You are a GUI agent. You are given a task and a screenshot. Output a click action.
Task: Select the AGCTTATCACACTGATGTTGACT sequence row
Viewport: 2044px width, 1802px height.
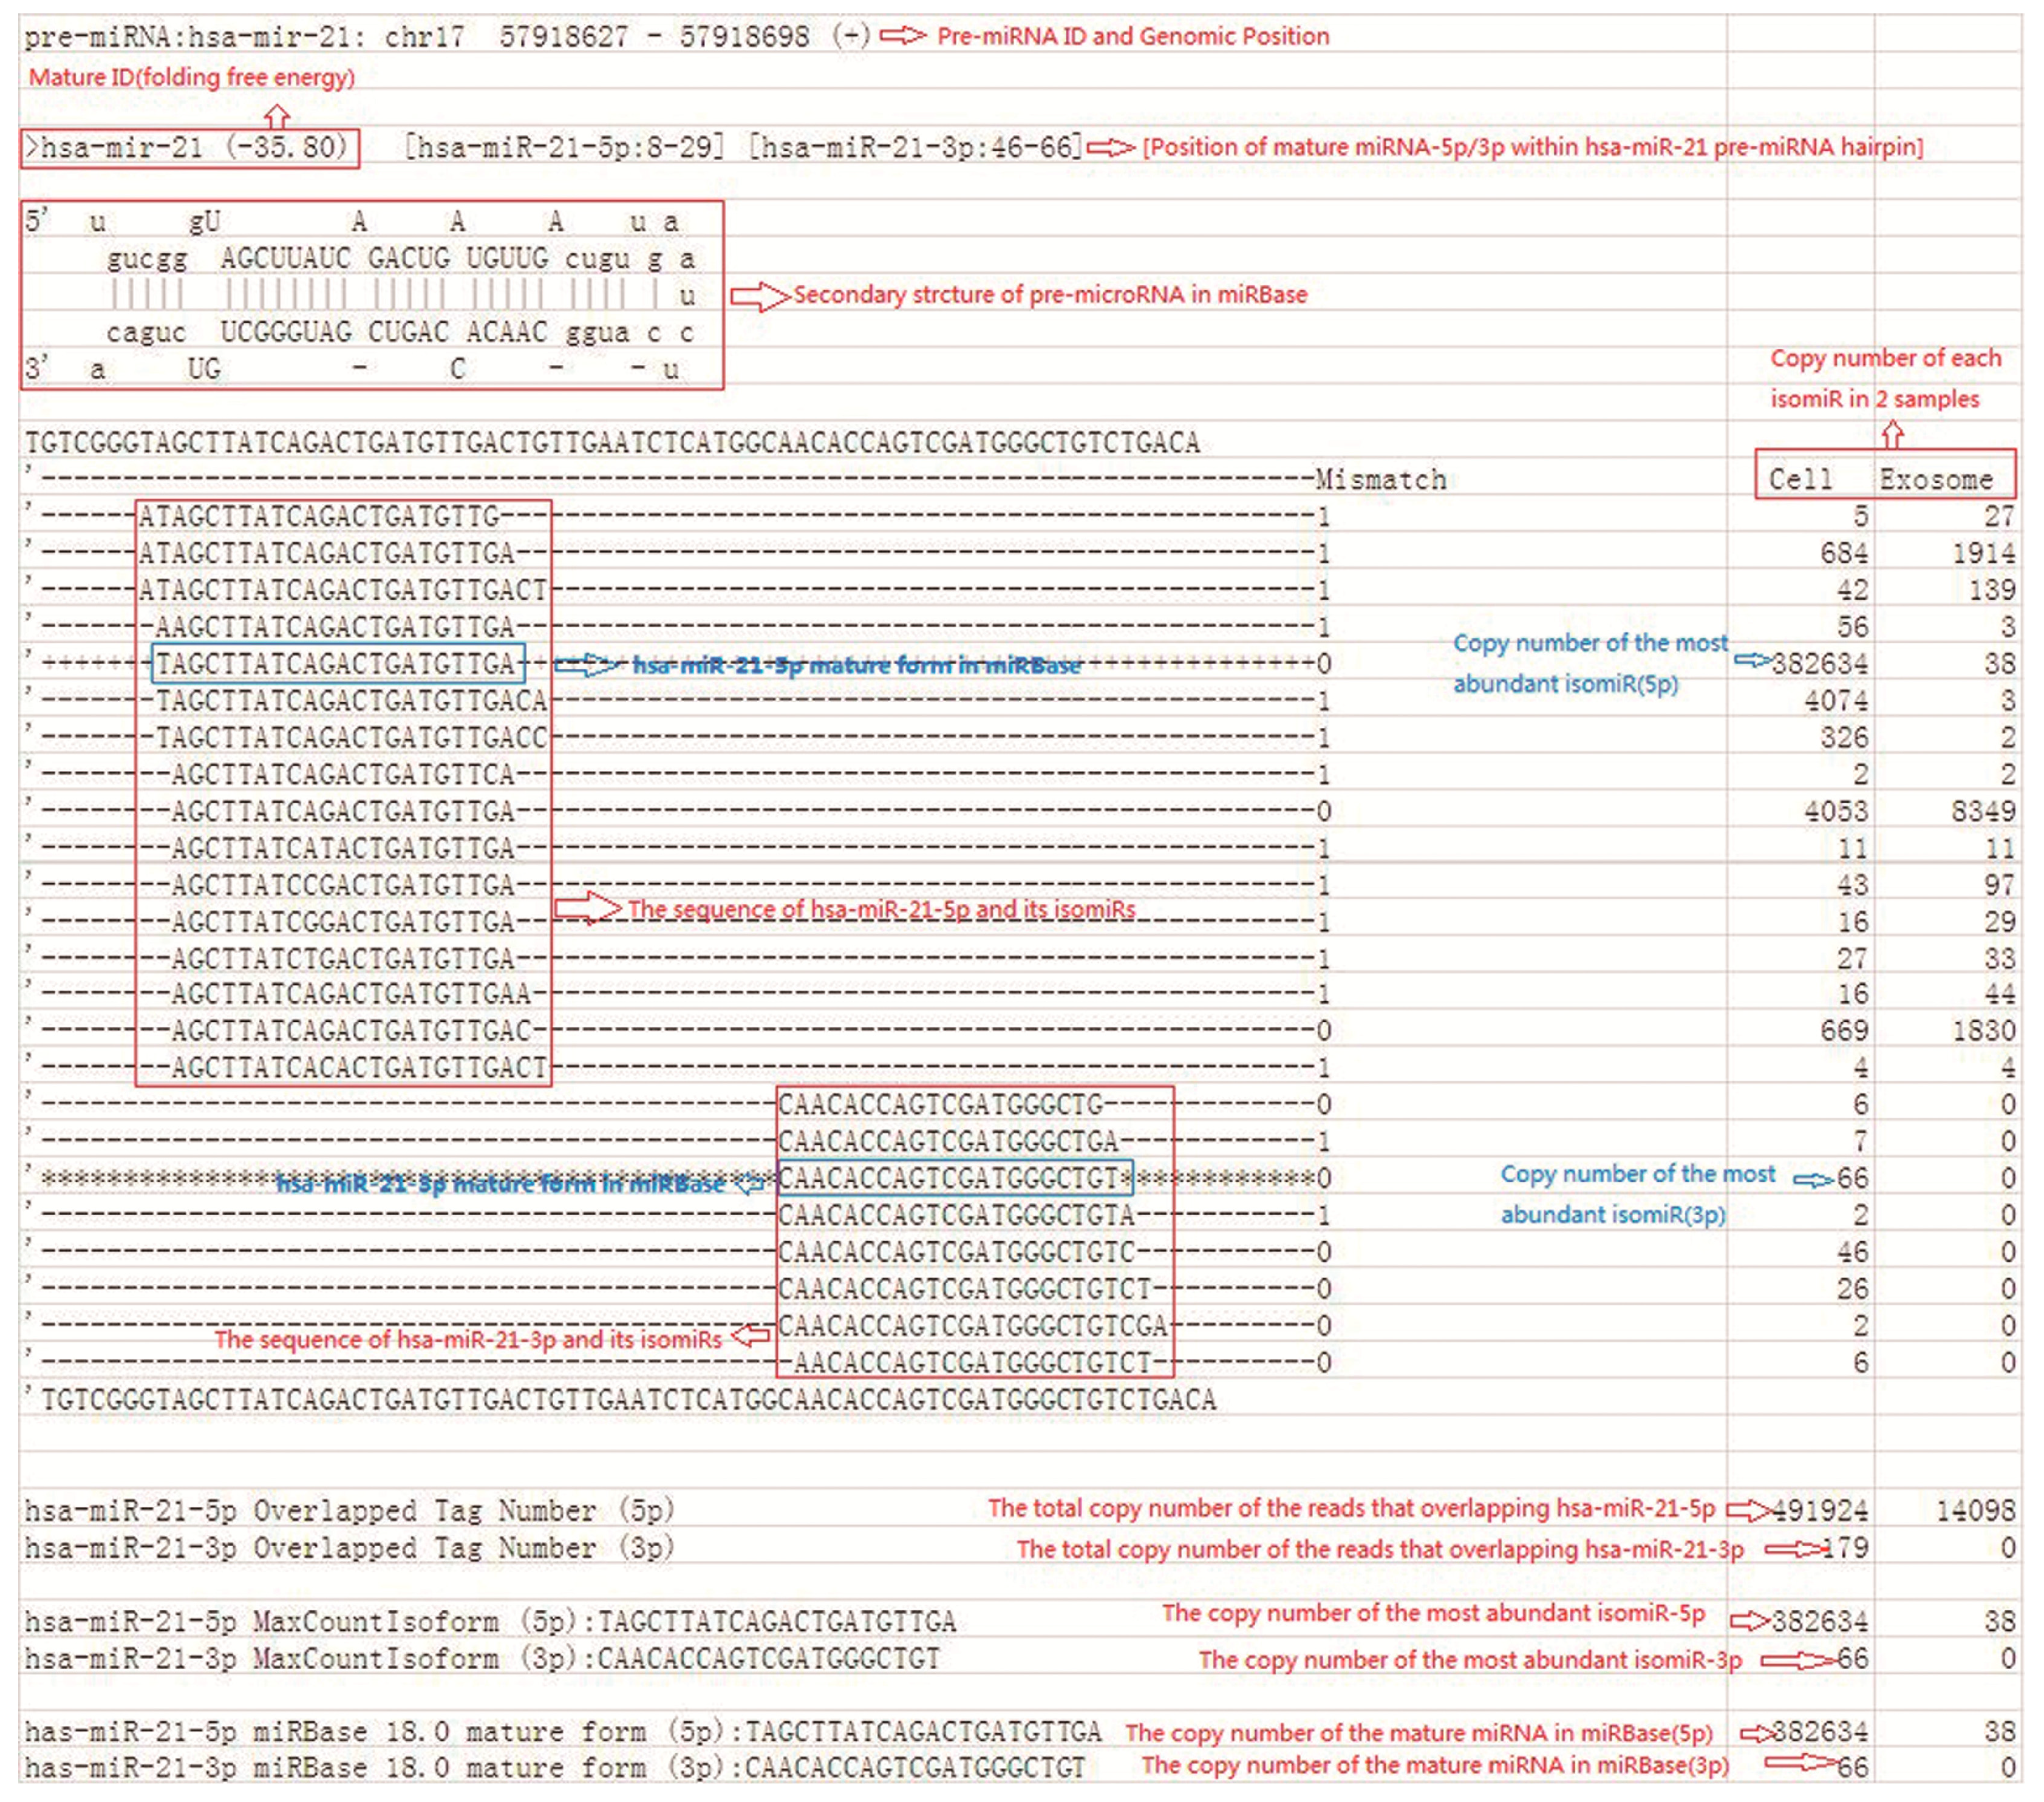point(359,1068)
